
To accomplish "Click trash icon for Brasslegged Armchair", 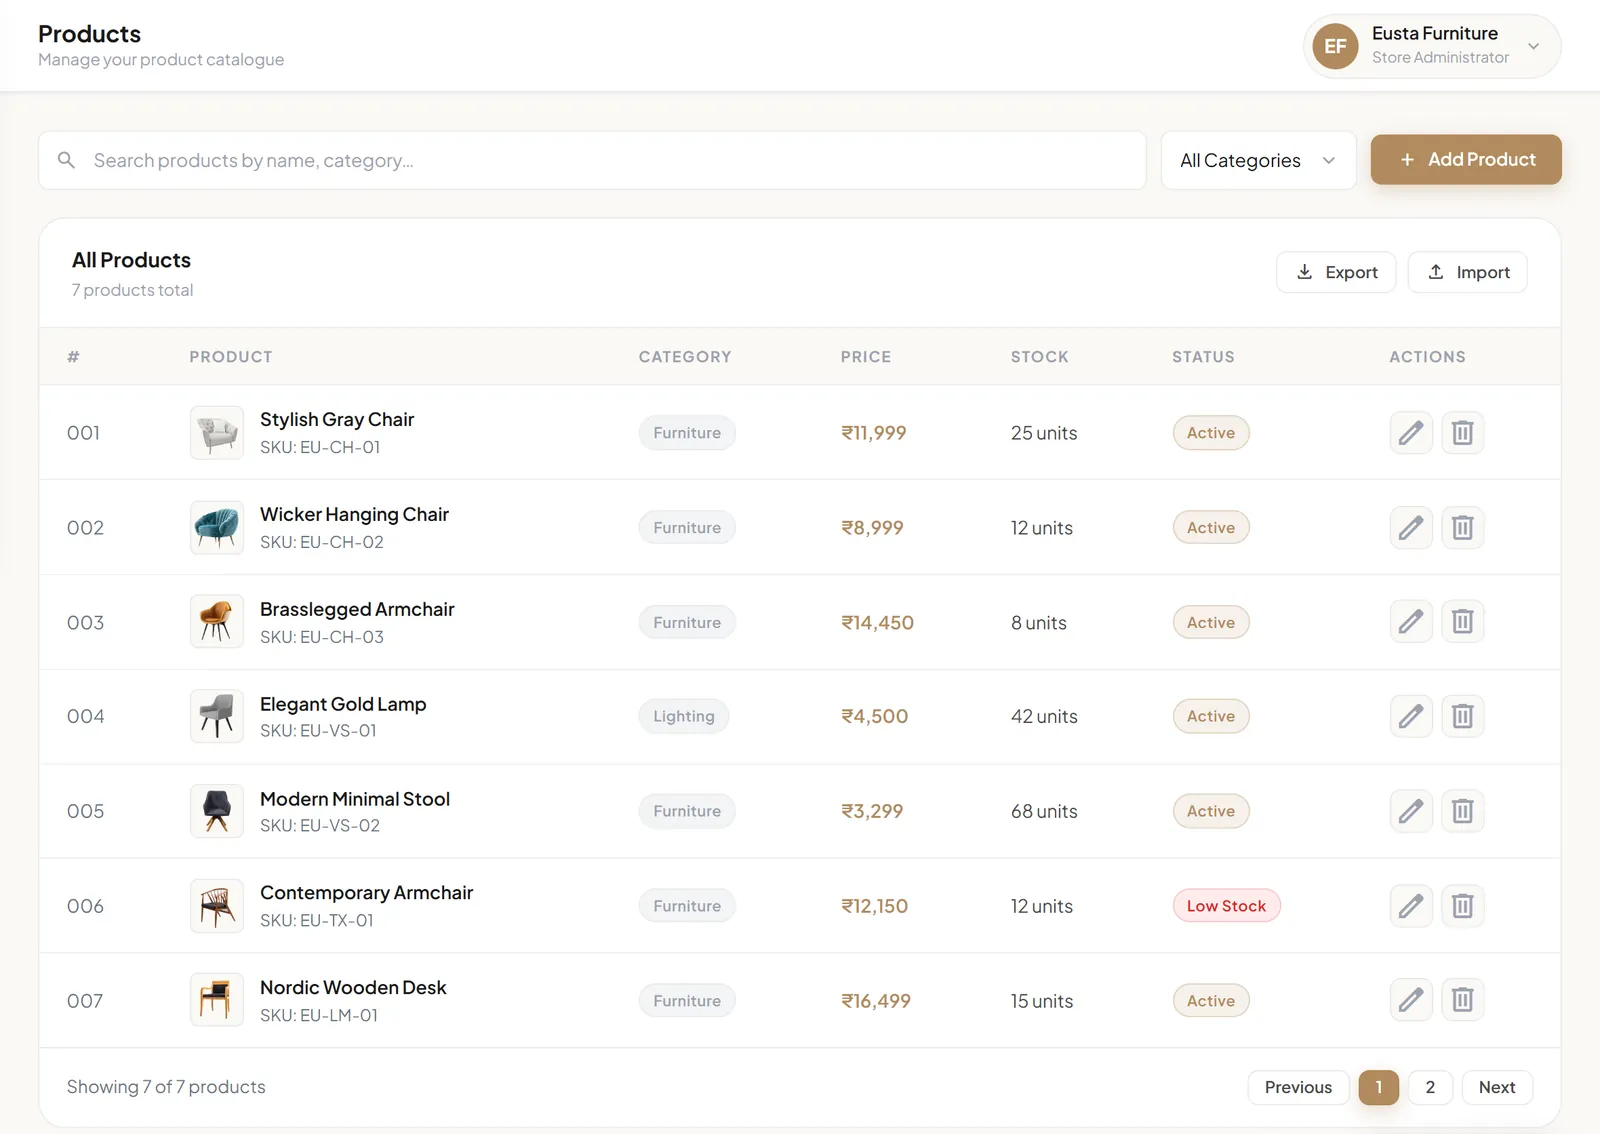I will pyautogui.click(x=1462, y=622).
